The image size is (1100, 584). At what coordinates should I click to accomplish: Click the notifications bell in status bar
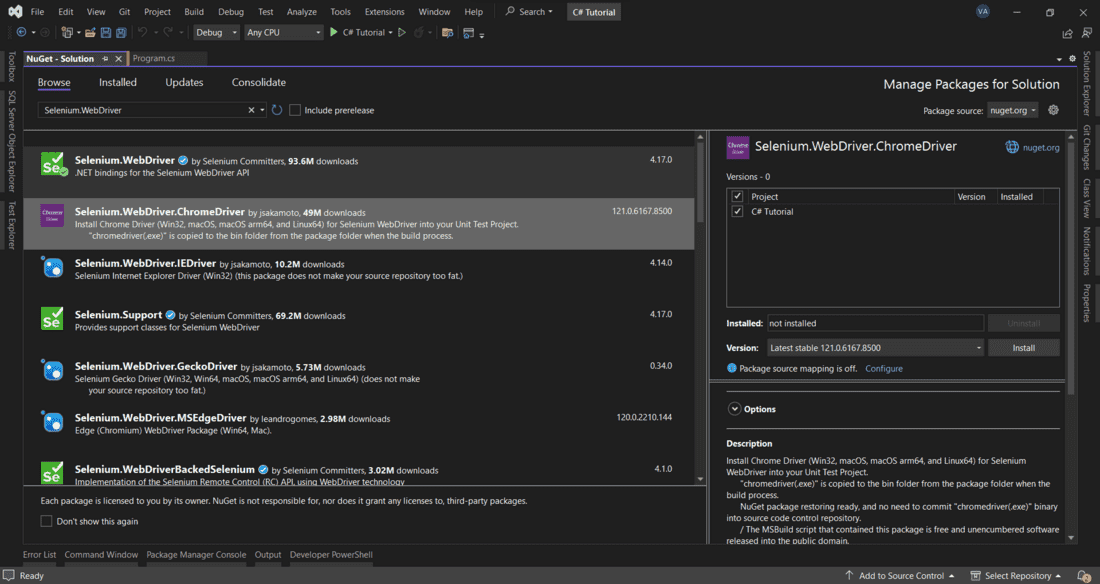1084,576
